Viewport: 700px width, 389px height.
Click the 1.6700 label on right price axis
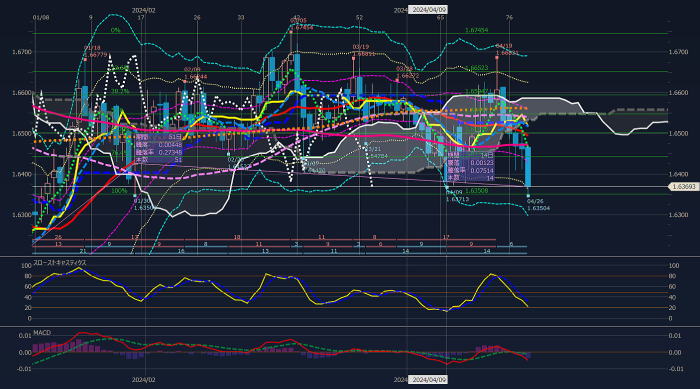tap(679, 52)
